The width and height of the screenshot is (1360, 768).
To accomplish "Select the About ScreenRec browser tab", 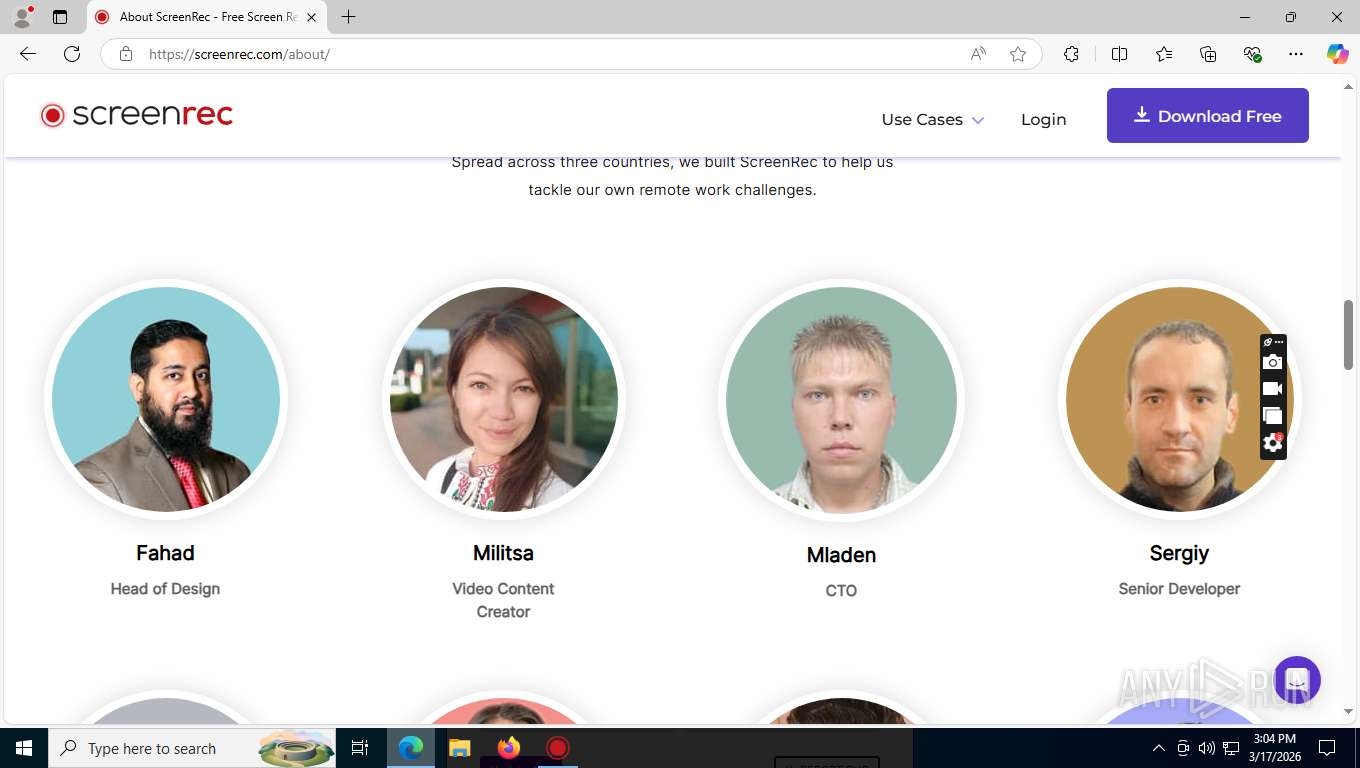I will (x=207, y=17).
